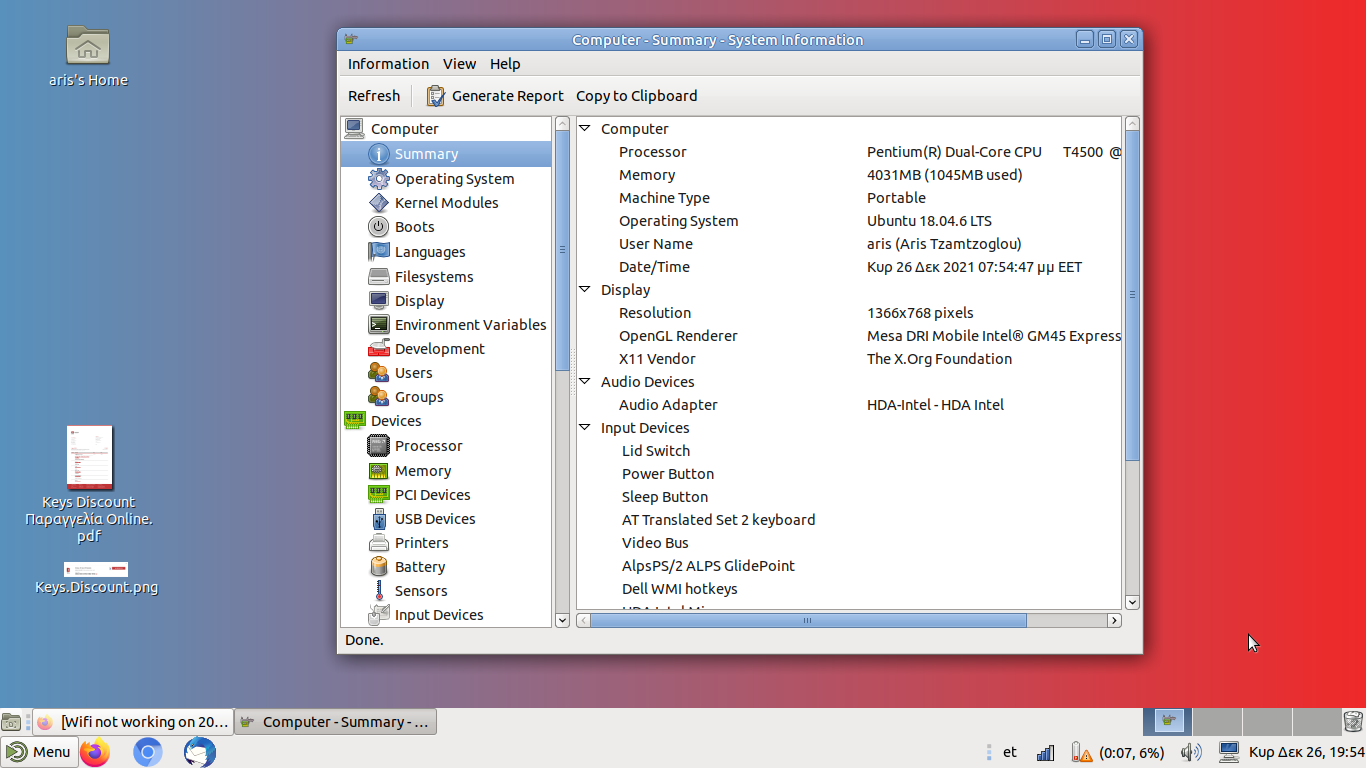Click the vertical scrollbar thumb of details
The image size is (1366, 768).
[1132, 295]
